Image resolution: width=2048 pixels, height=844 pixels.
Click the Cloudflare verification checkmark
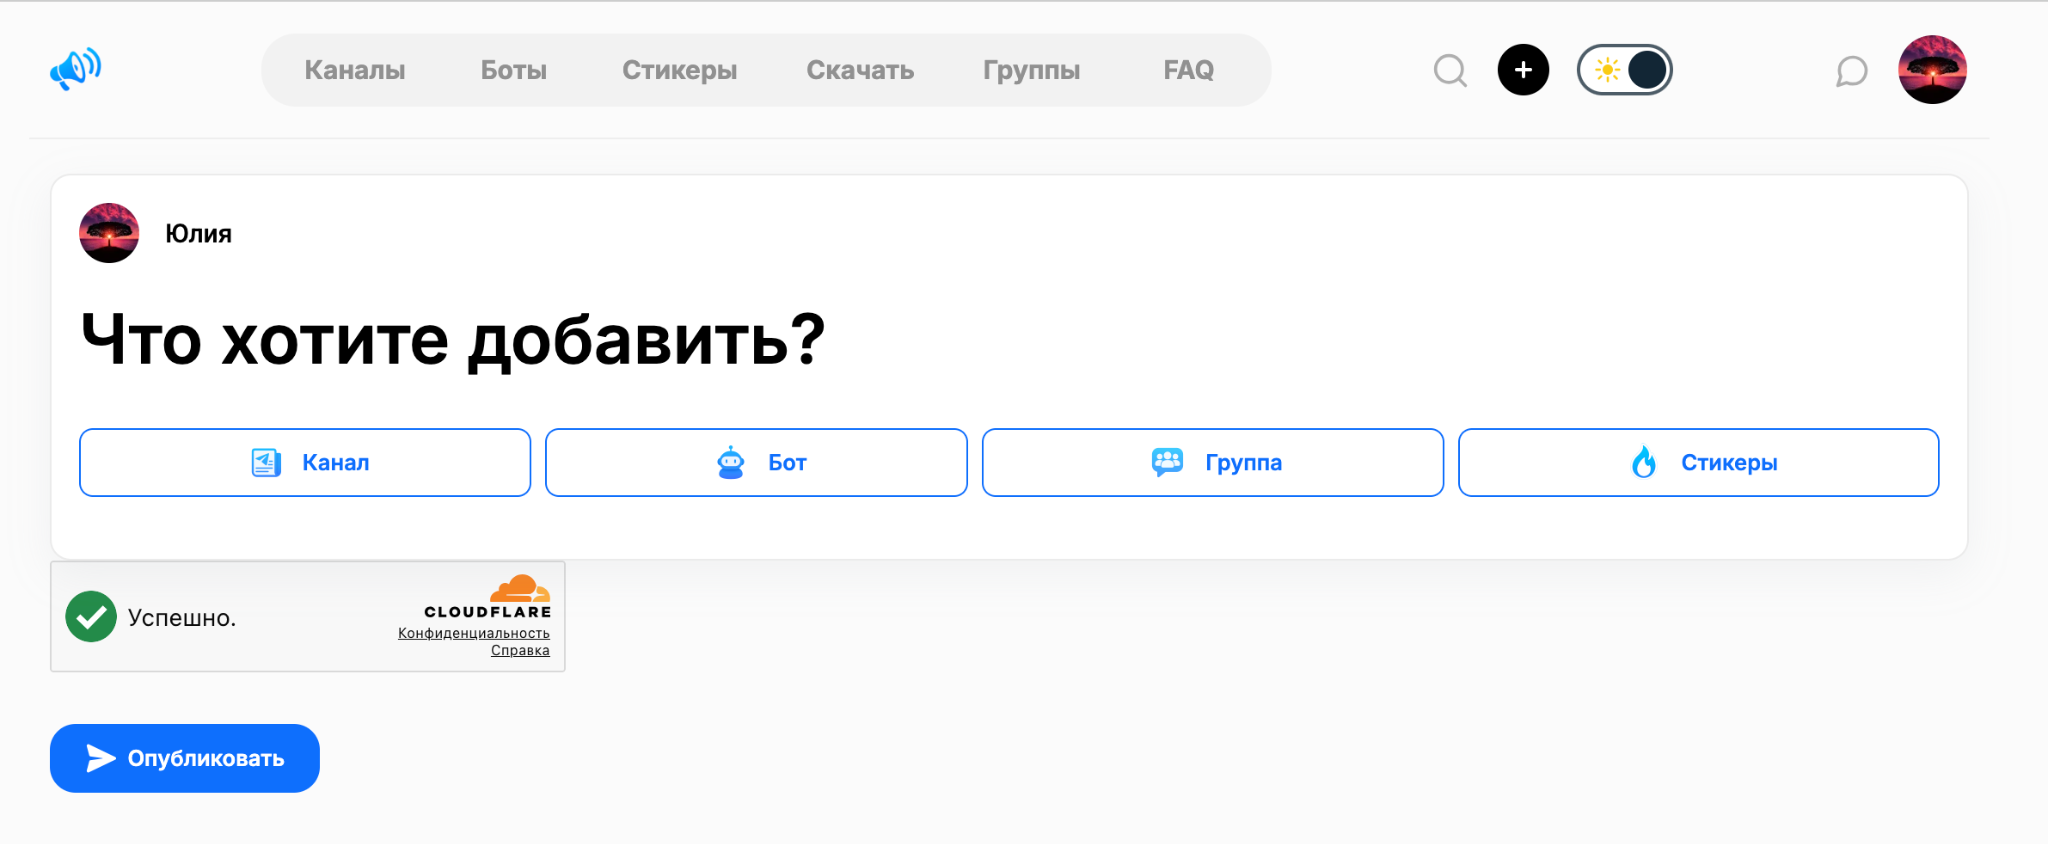[x=91, y=617]
